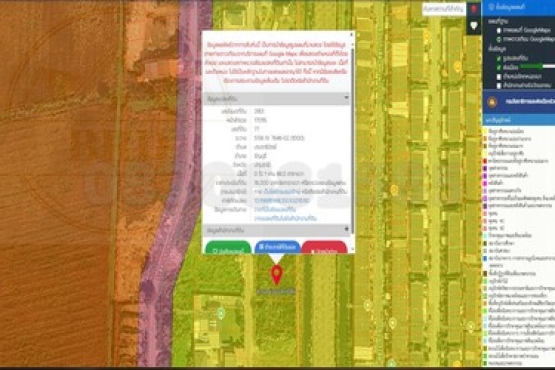Screen dimensions: 555x370
Task: Click the blue swatch in the legend list
Action: (x=485, y=258)
